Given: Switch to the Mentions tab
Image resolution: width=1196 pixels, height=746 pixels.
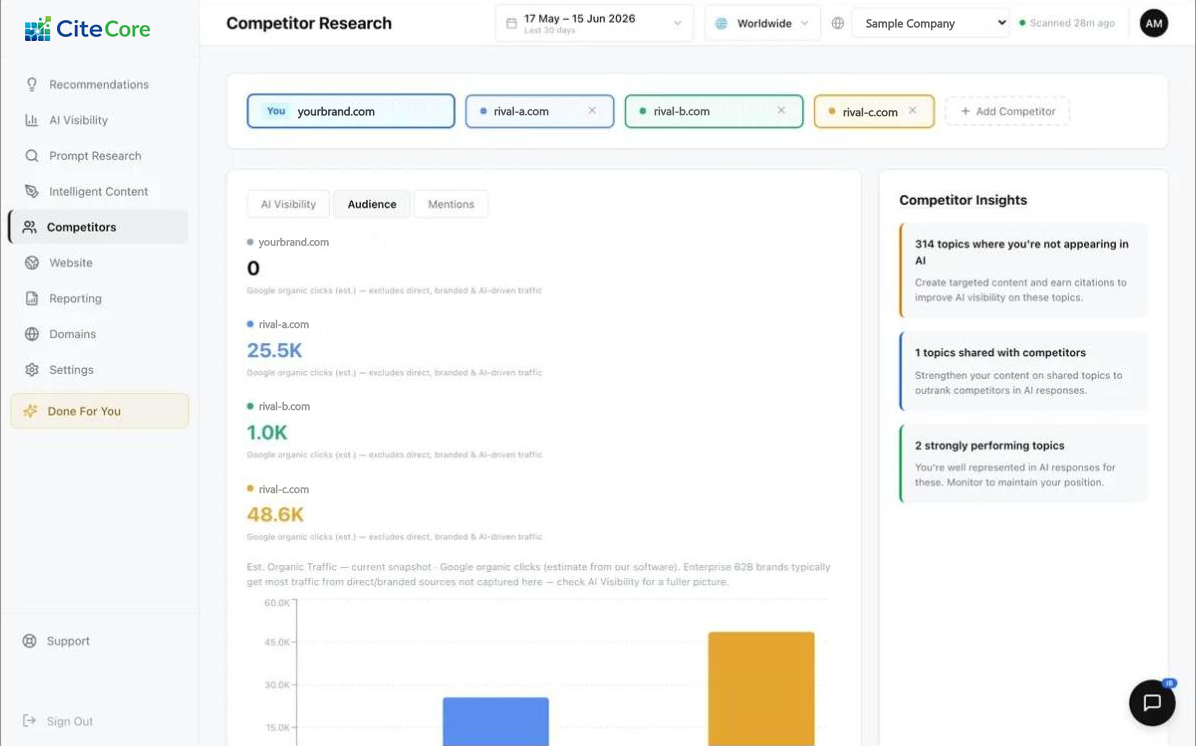Looking at the screenshot, I should [451, 204].
